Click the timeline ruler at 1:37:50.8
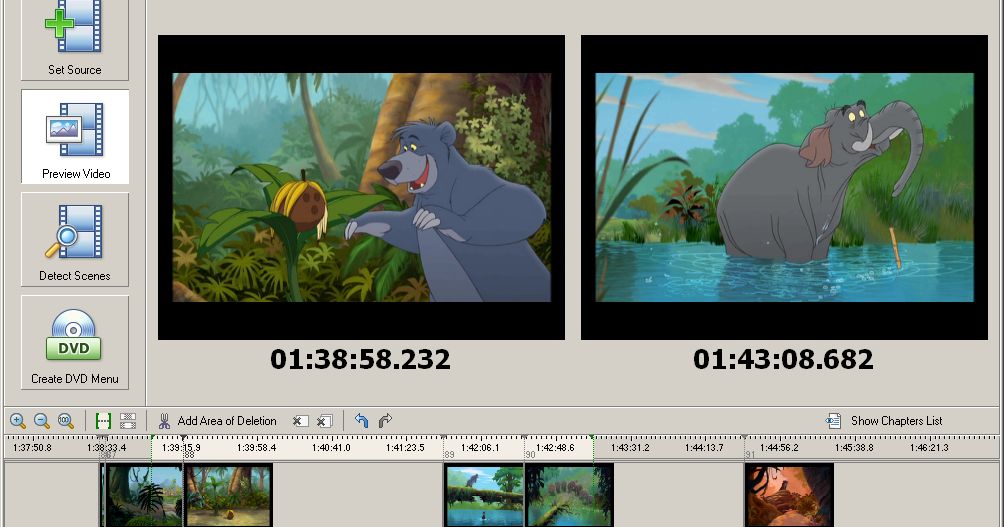Image resolution: width=1004 pixels, height=527 pixels. click(32, 448)
